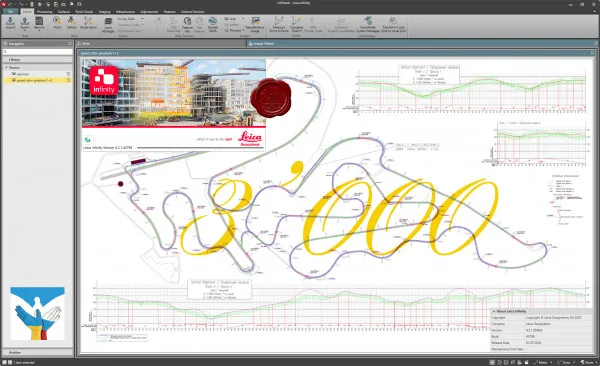The width and height of the screenshot is (600, 366).
Task: Click the Leica Infinity splash image thumbnail
Action: coord(173,104)
